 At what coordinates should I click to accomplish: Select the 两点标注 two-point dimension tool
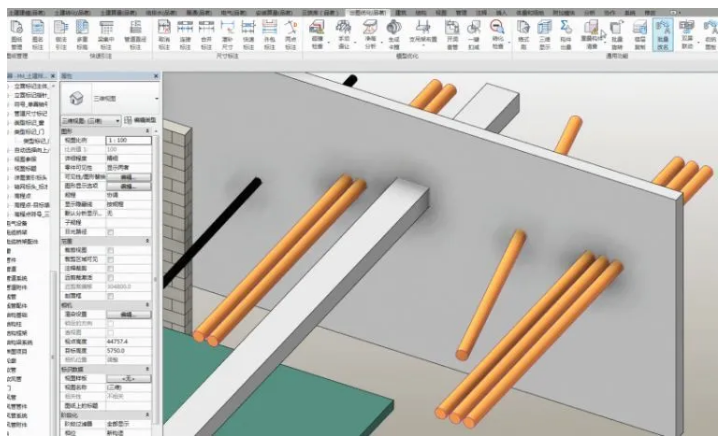(291, 35)
